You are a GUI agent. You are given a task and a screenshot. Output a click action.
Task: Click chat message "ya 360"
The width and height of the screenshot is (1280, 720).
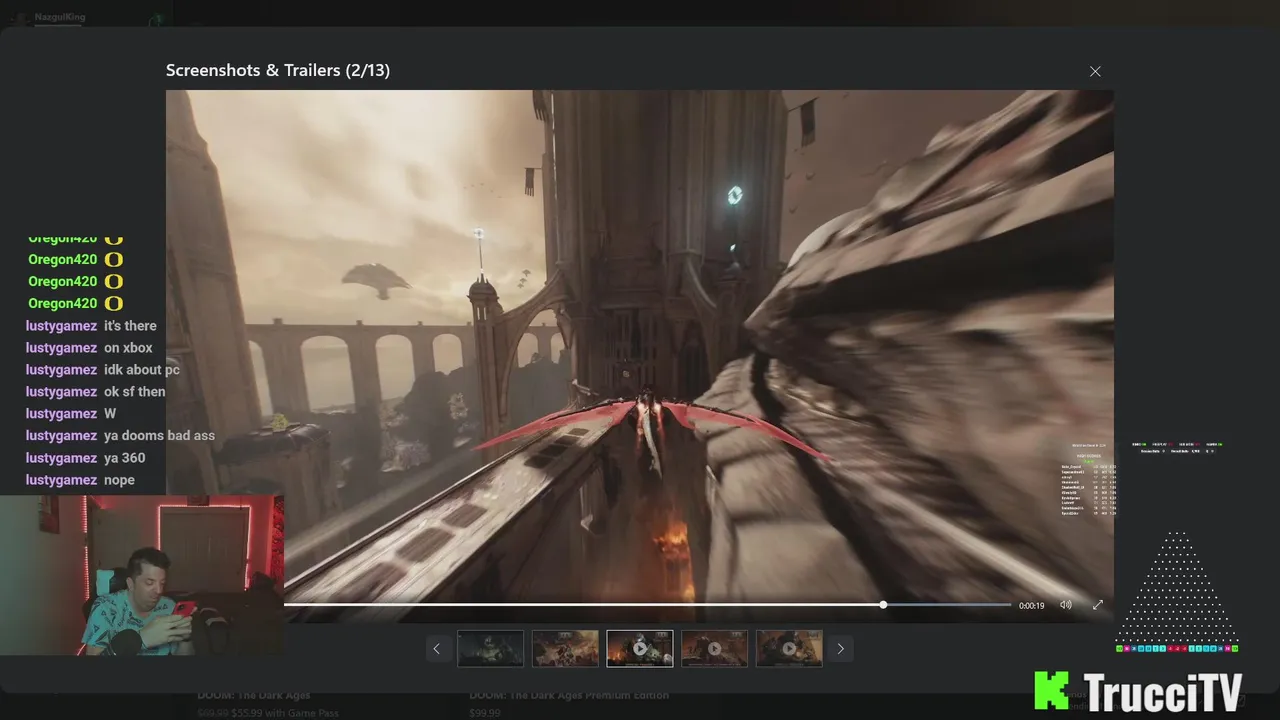[x=124, y=458]
